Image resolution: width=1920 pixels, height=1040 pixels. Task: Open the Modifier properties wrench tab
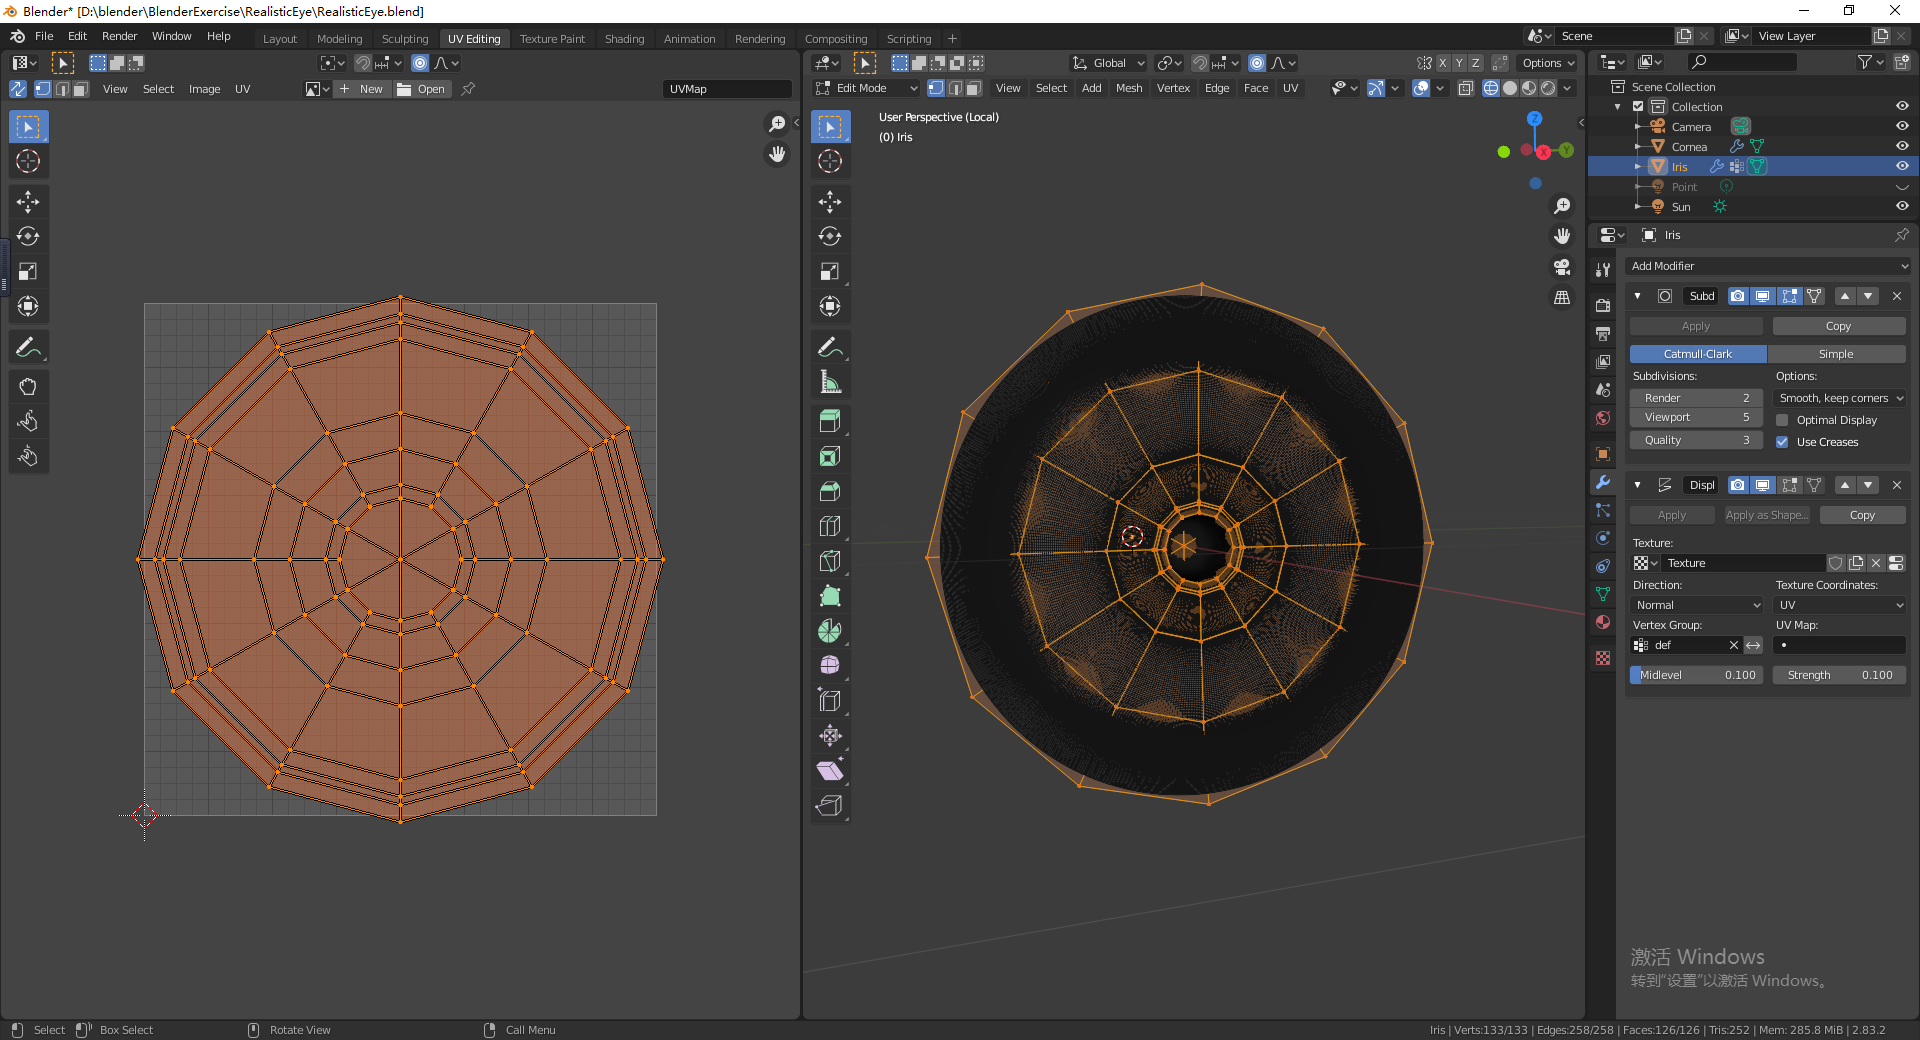(x=1603, y=482)
